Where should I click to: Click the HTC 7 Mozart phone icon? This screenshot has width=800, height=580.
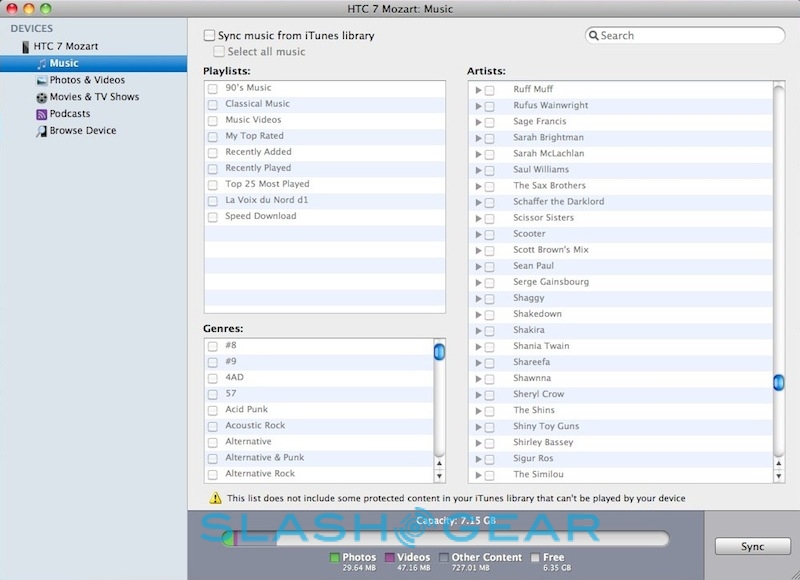(26, 47)
